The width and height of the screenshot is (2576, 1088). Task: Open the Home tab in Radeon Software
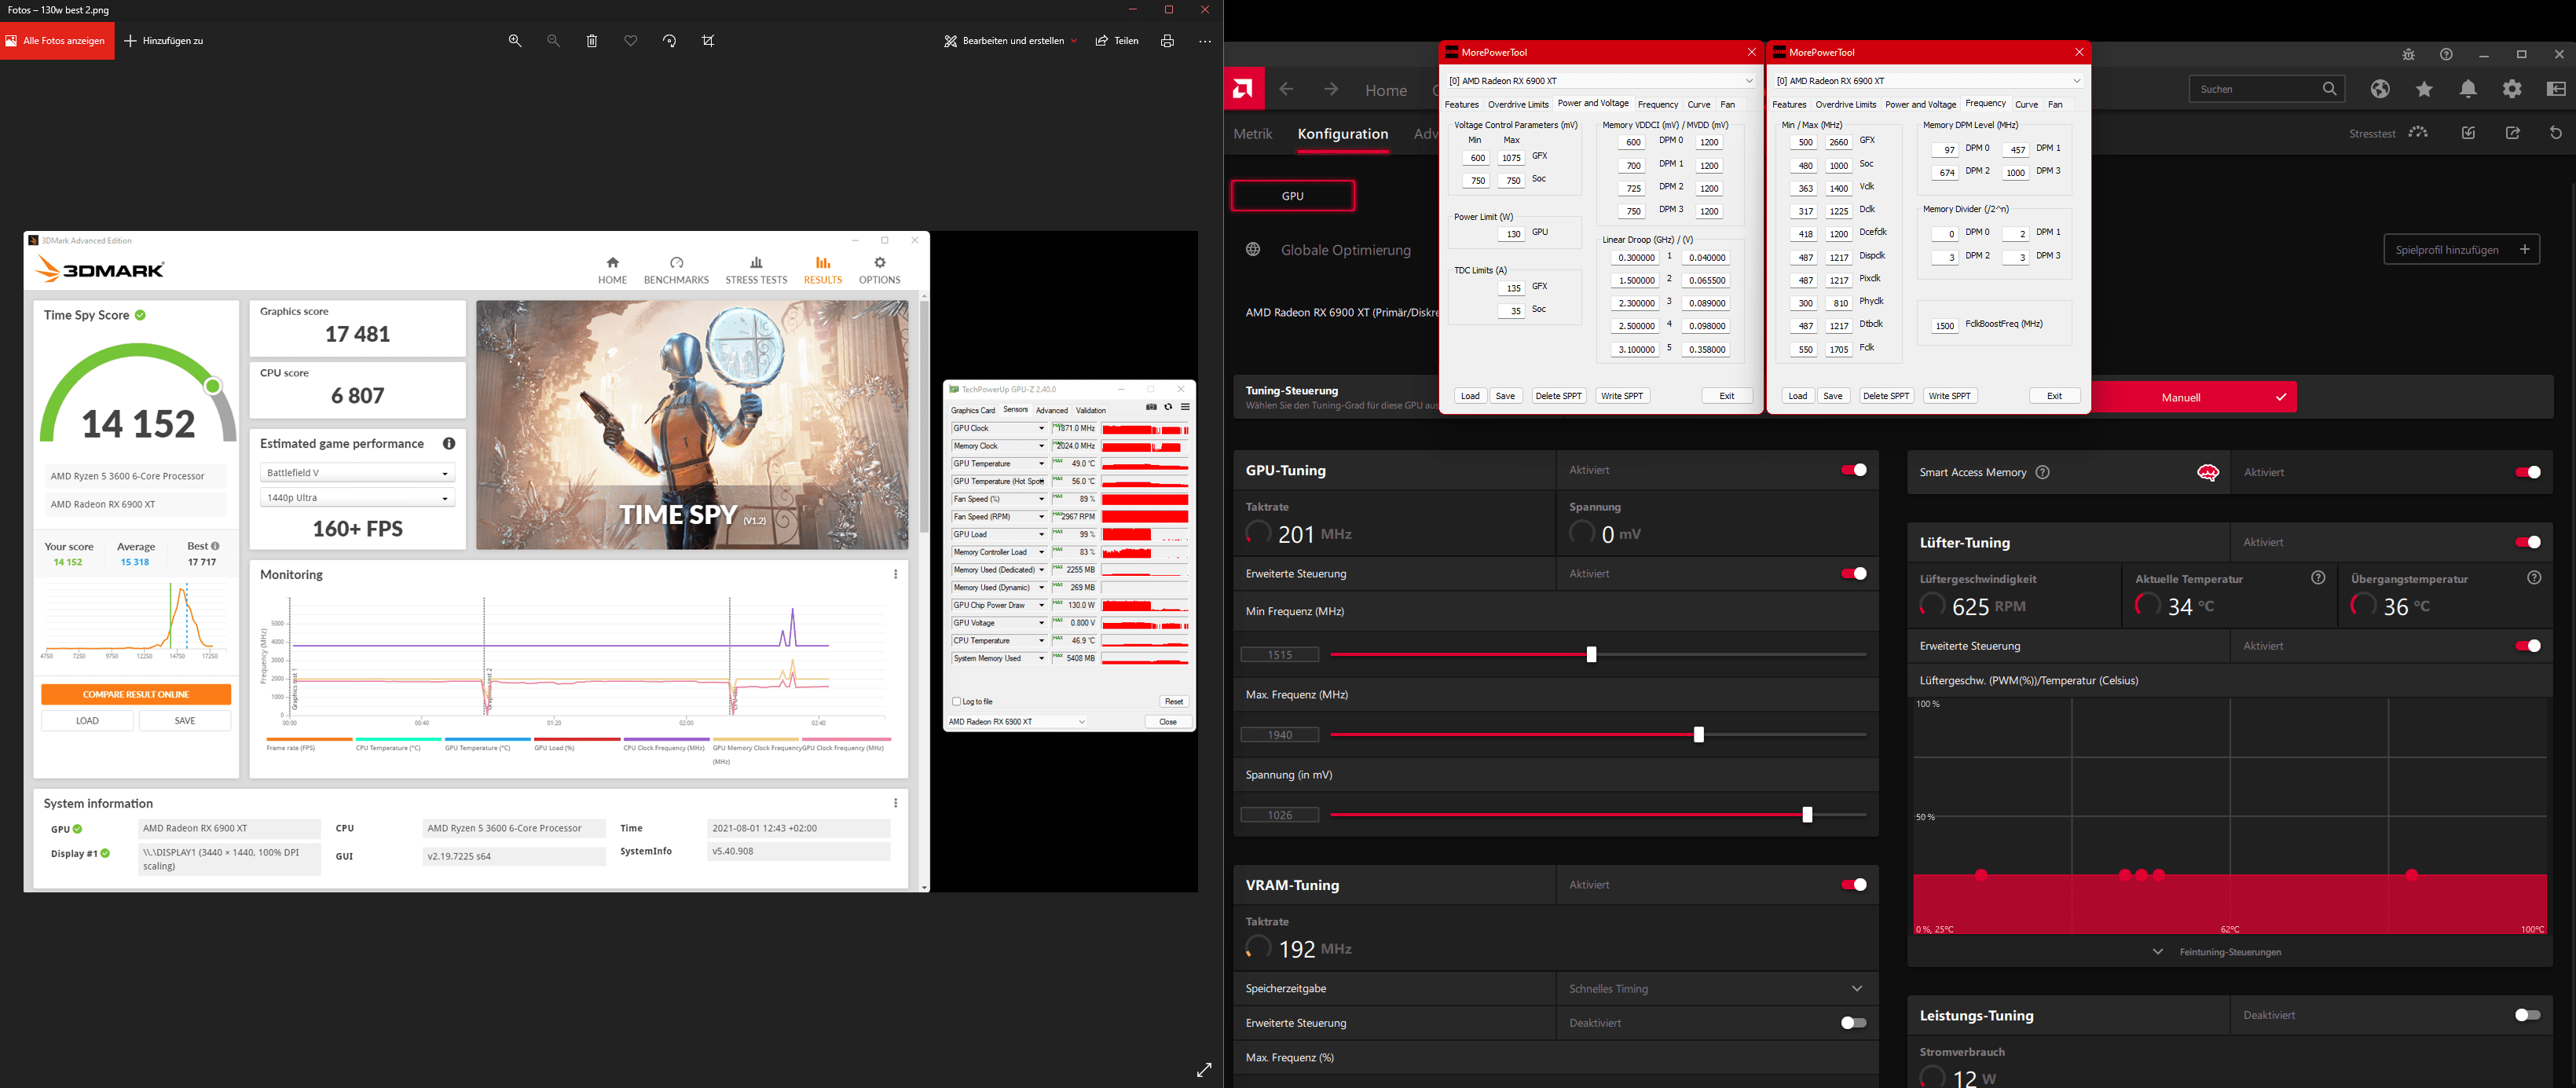1386,90
